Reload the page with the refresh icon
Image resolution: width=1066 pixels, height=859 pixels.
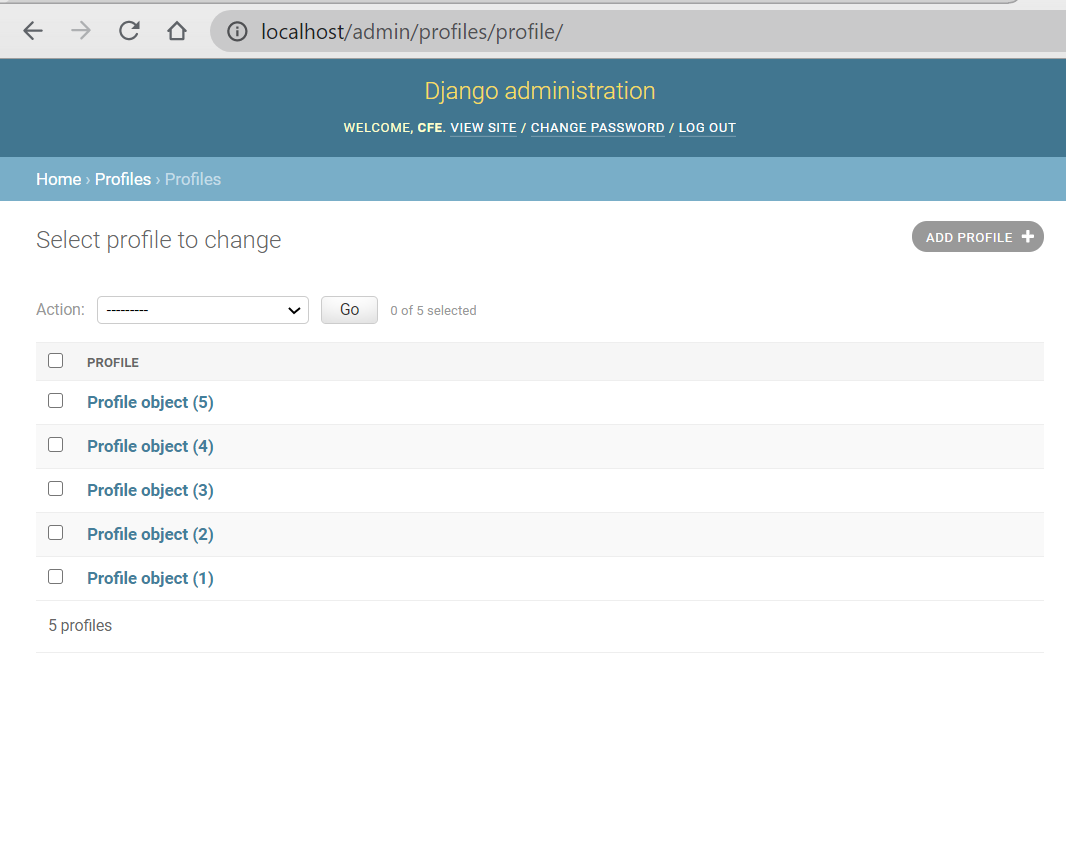coord(129,31)
